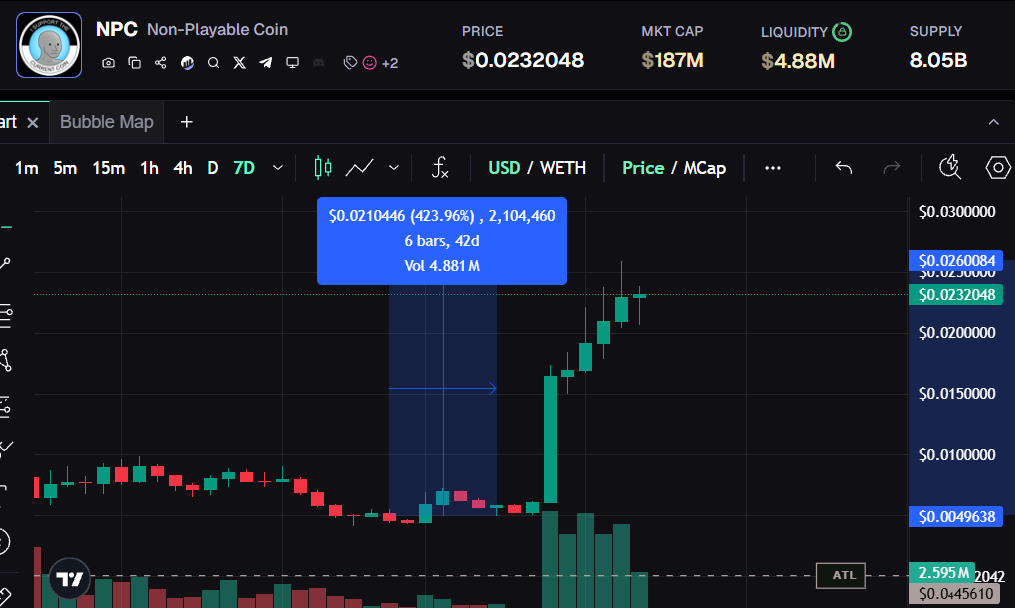Viewport: 1015px width, 608px height.
Task: Toggle chart to MCap view
Action: pos(705,168)
